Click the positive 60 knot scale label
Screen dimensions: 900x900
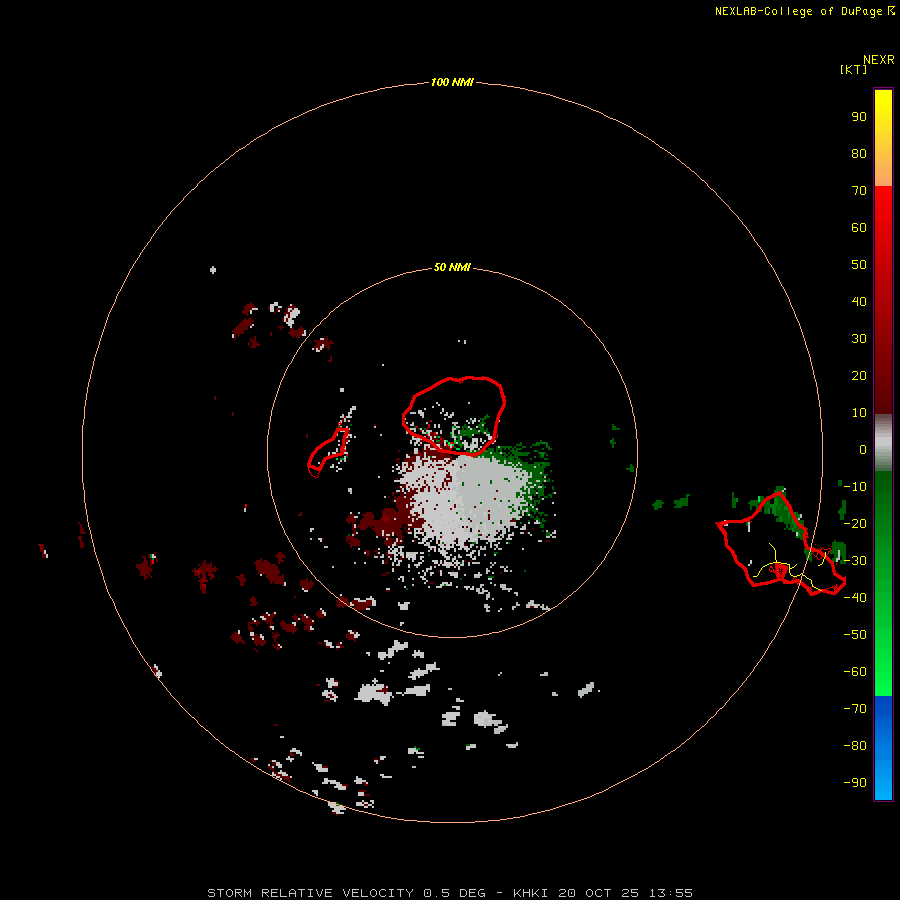tap(859, 227)
